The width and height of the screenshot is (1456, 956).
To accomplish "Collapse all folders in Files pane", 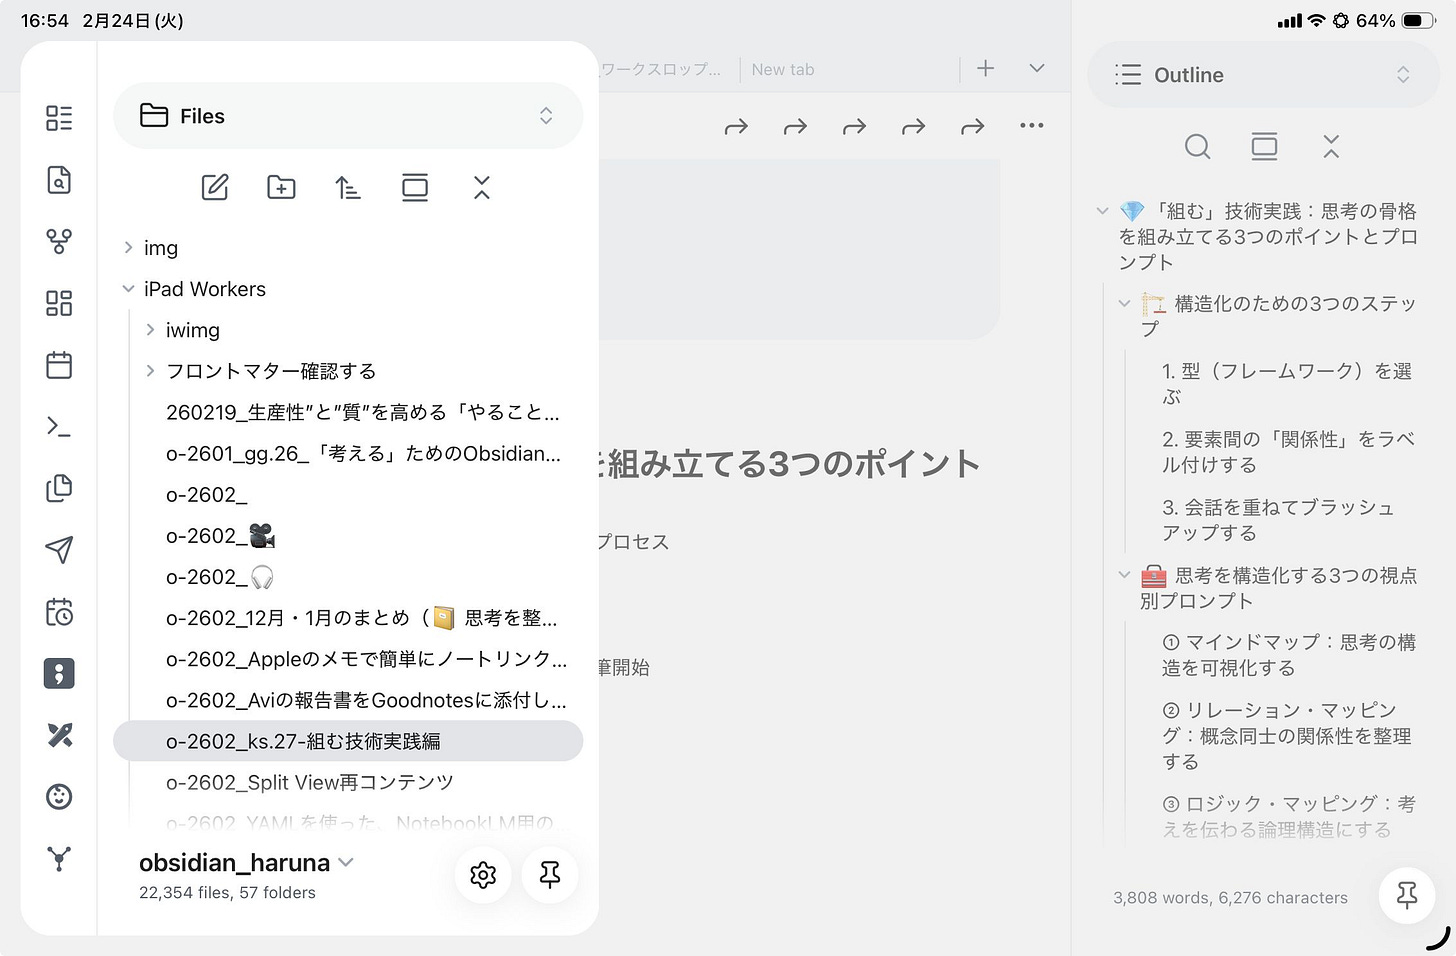I will point(482,187).
